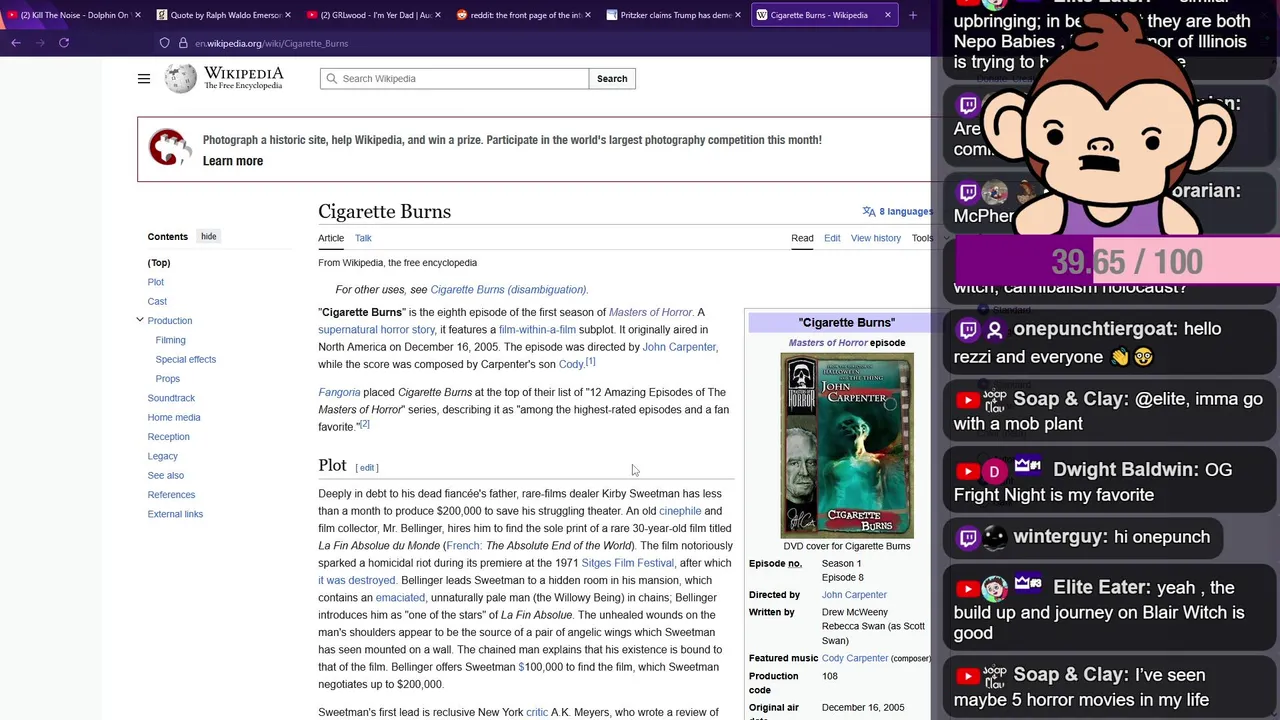Go to Plot in contents sidebar
The image size is (1280, 720).
pos(156,282)
